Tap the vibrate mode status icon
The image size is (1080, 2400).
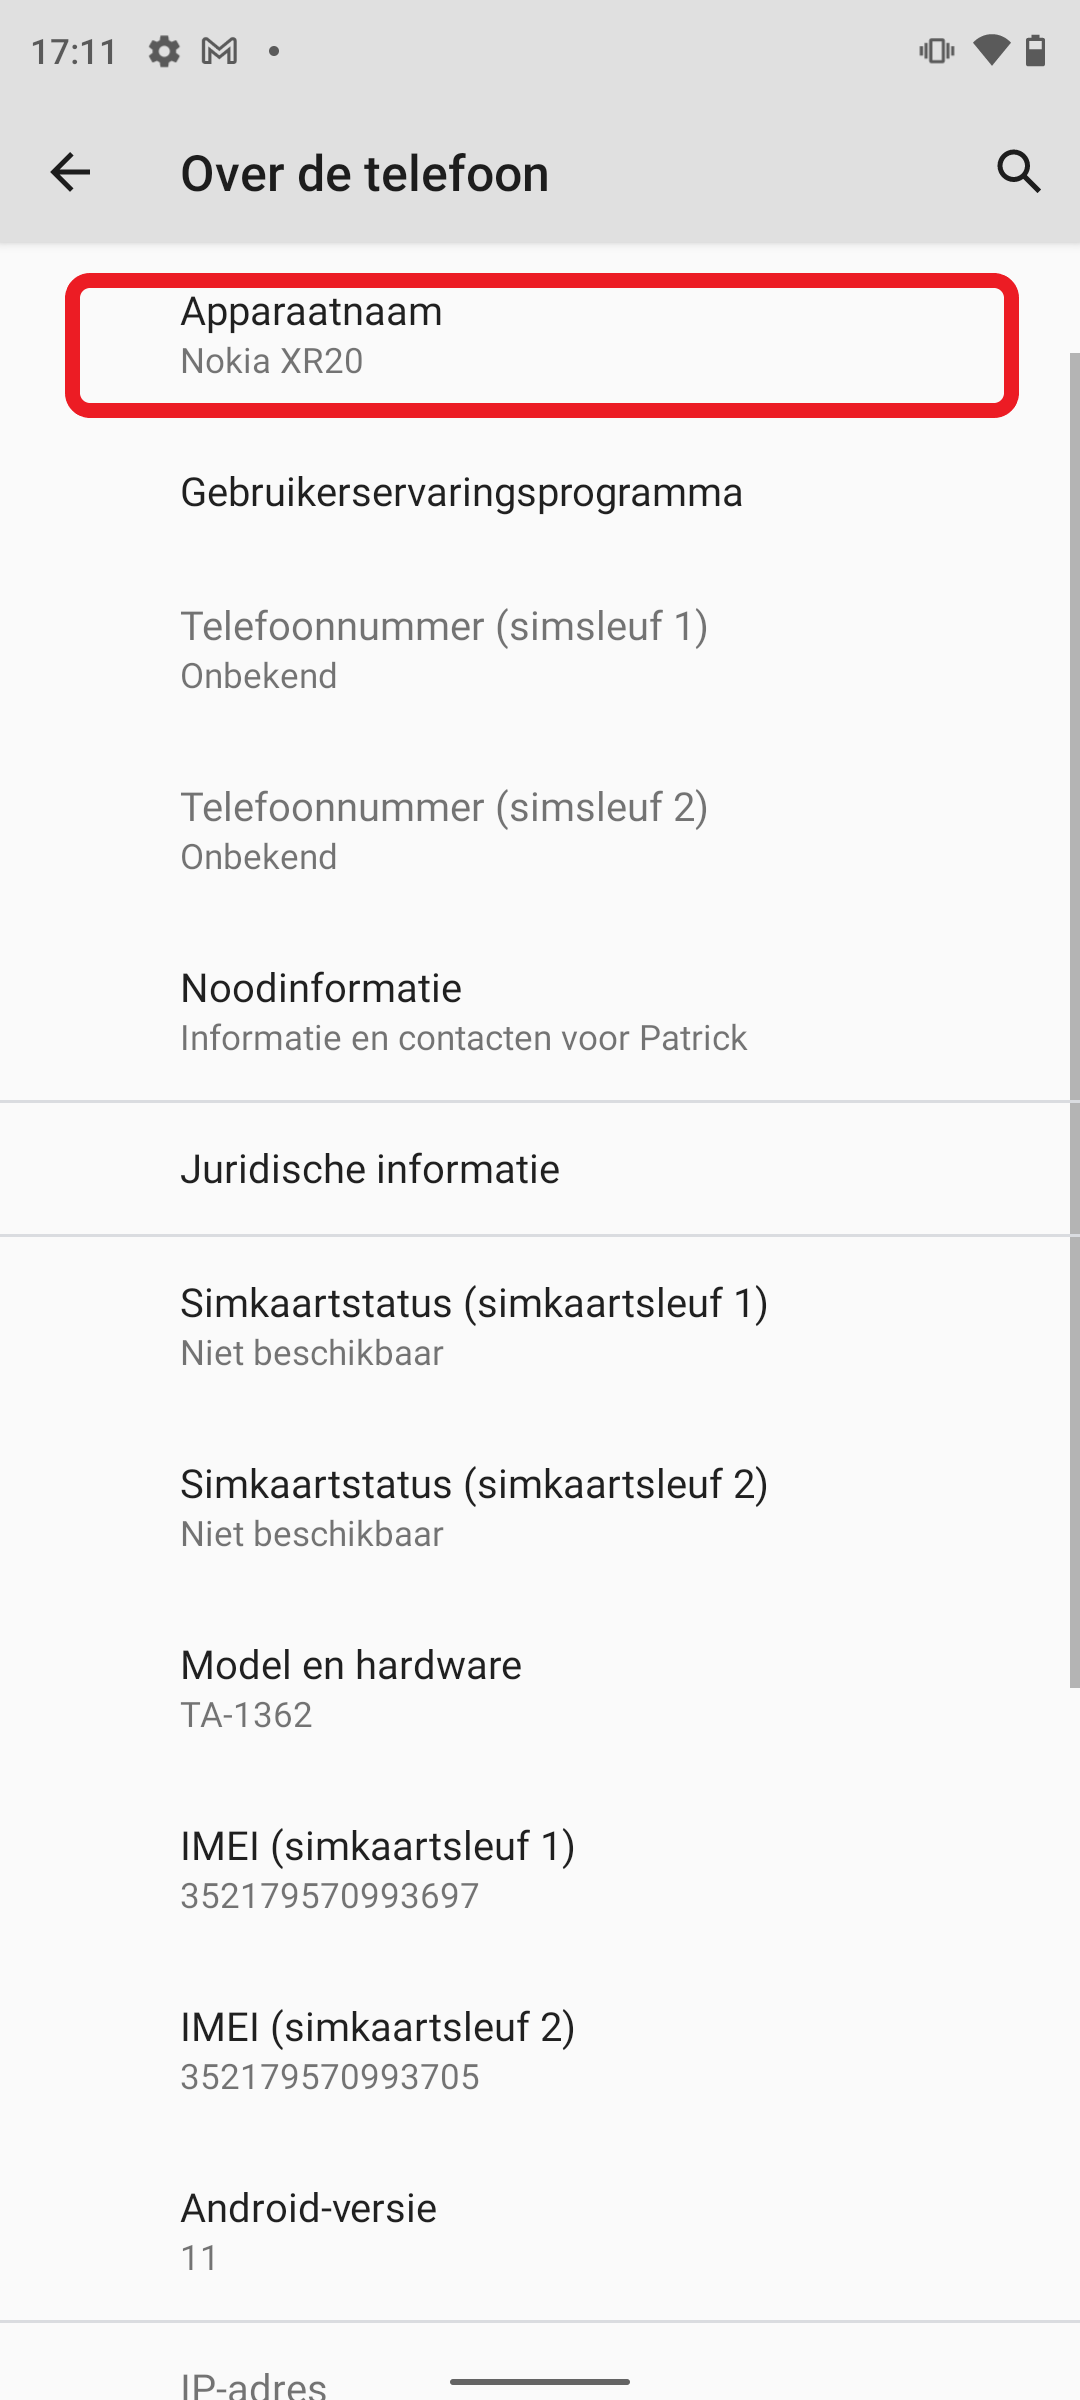(936, 51)
